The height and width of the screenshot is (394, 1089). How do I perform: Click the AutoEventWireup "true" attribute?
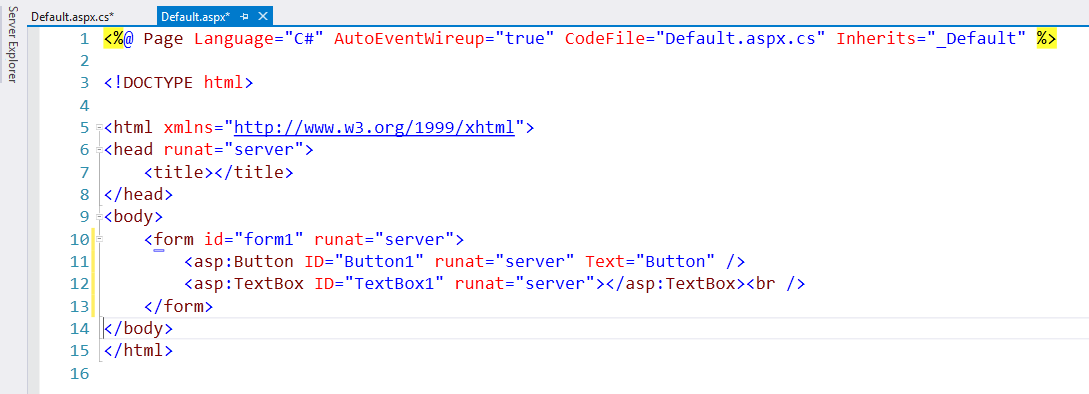click(444, 39)
